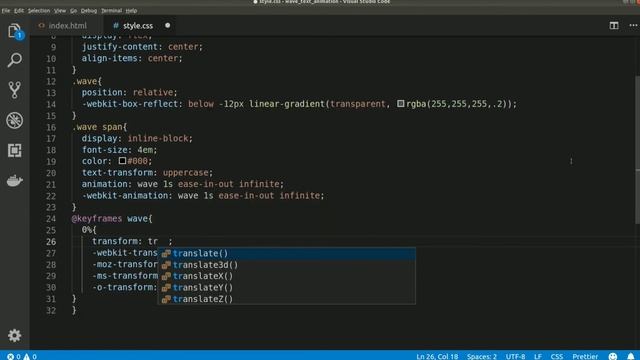Open the Source Control view icon

[x=15, y=90]
